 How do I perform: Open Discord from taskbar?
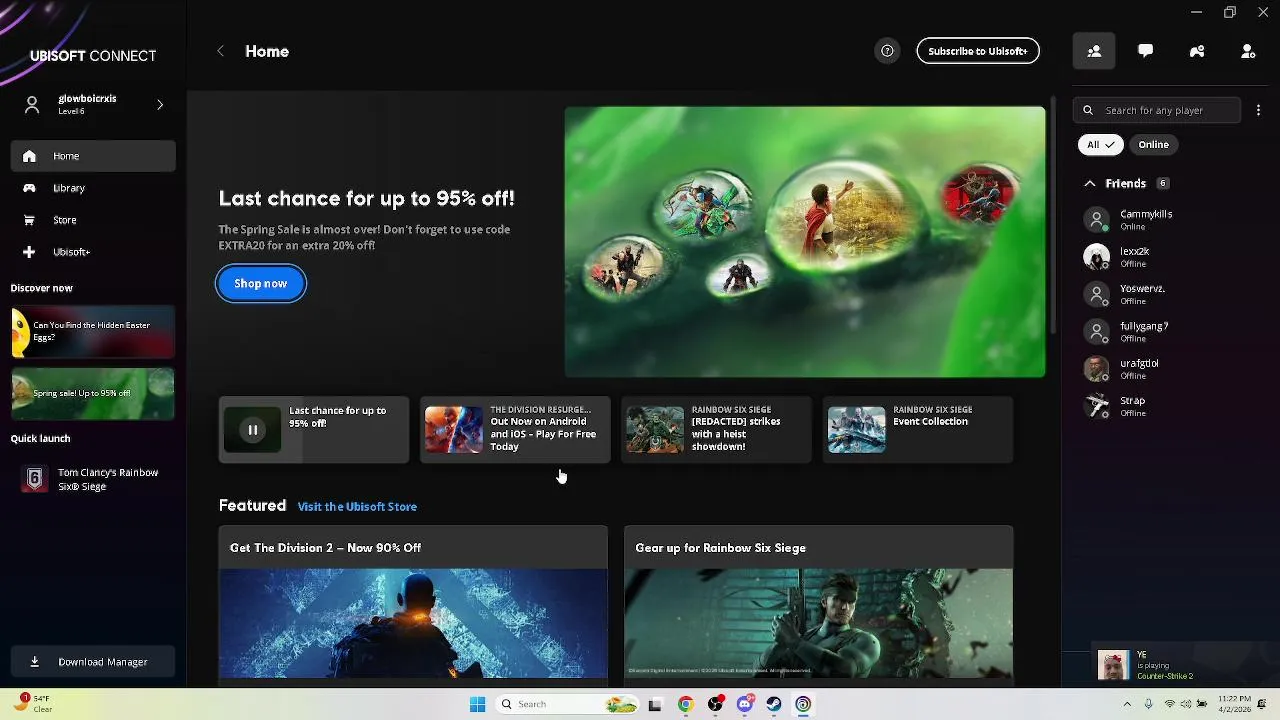(x=744, y=704)
